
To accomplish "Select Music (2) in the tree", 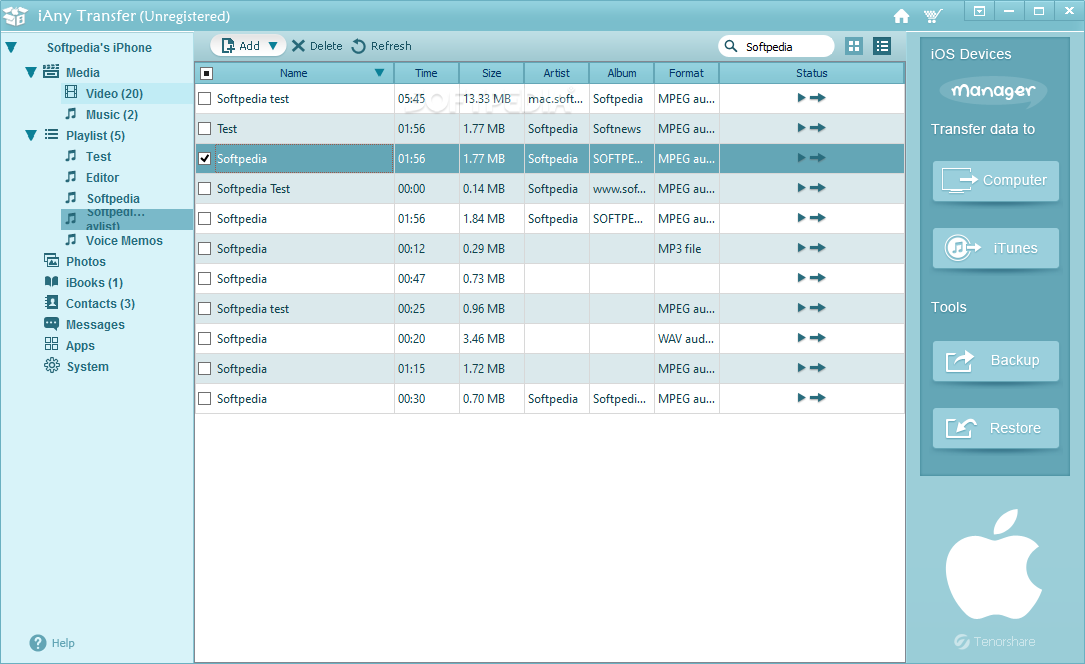I will click(111, 115).
